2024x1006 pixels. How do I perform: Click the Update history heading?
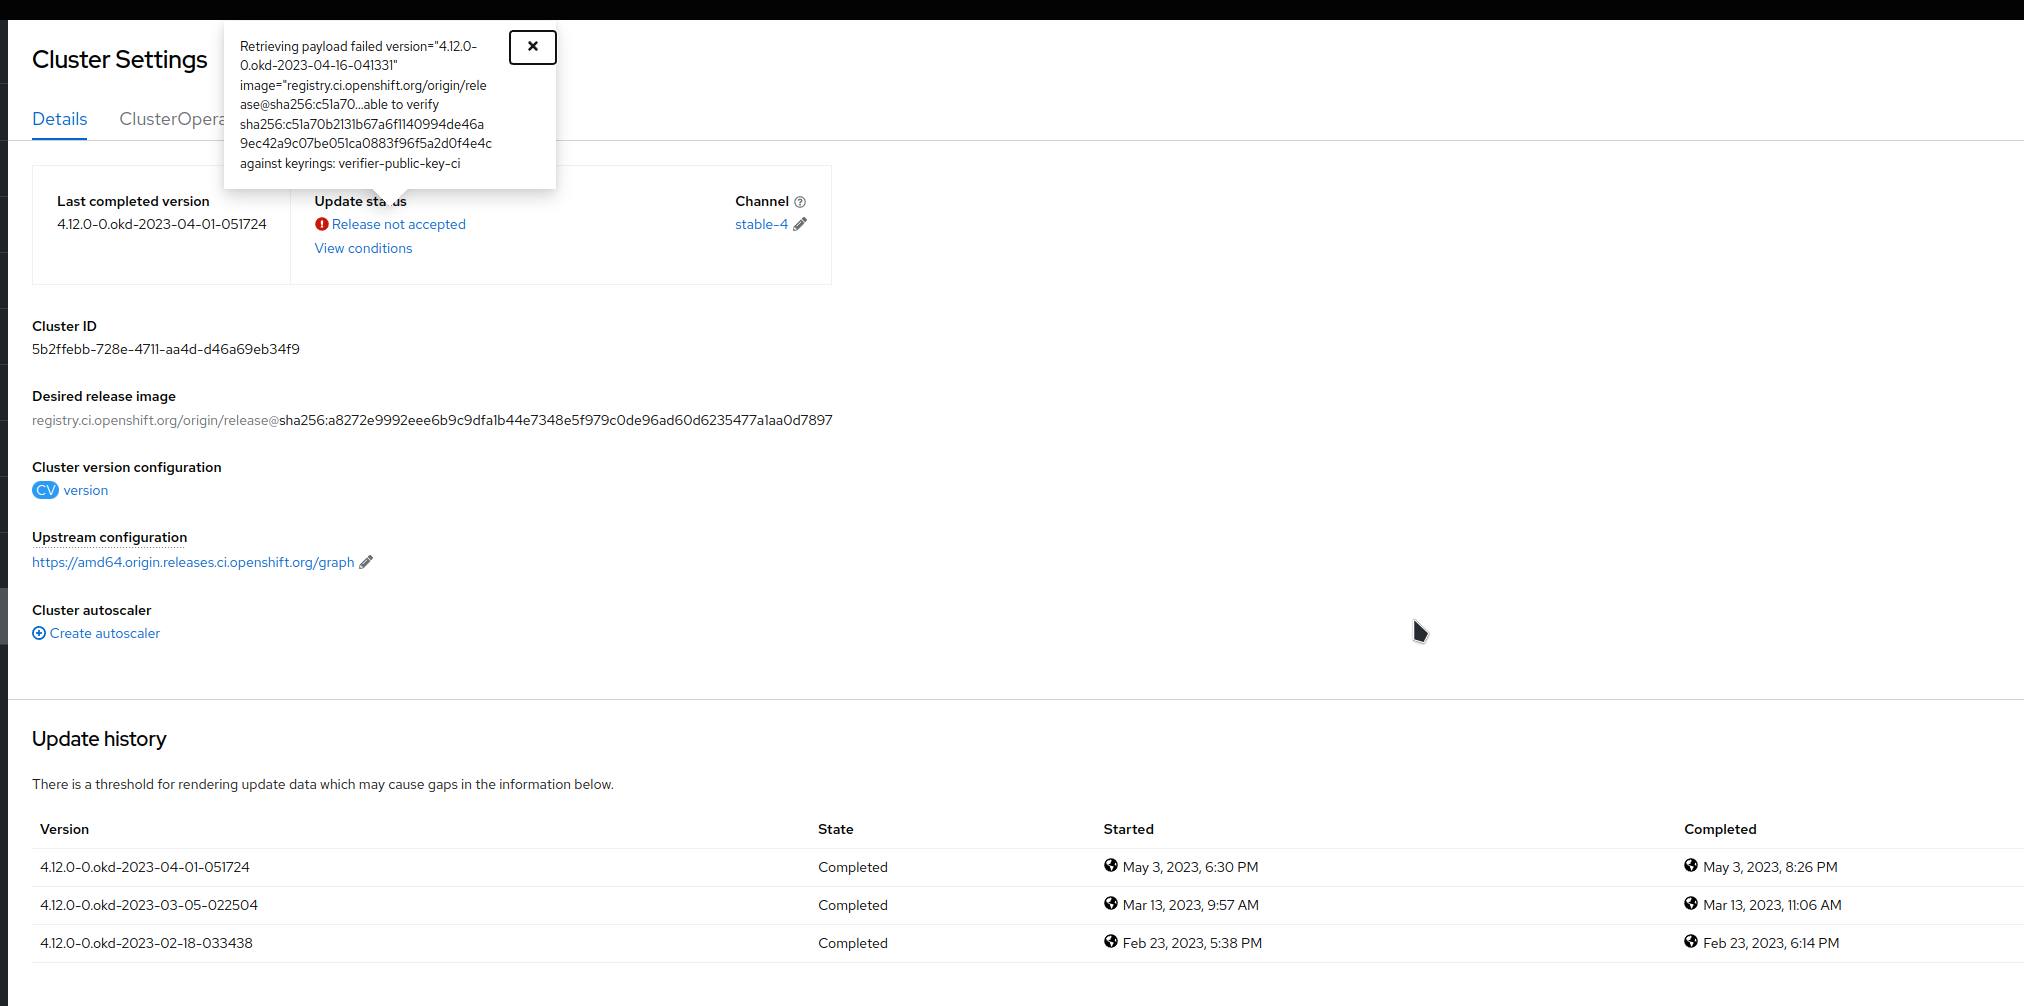coord(99,739)
